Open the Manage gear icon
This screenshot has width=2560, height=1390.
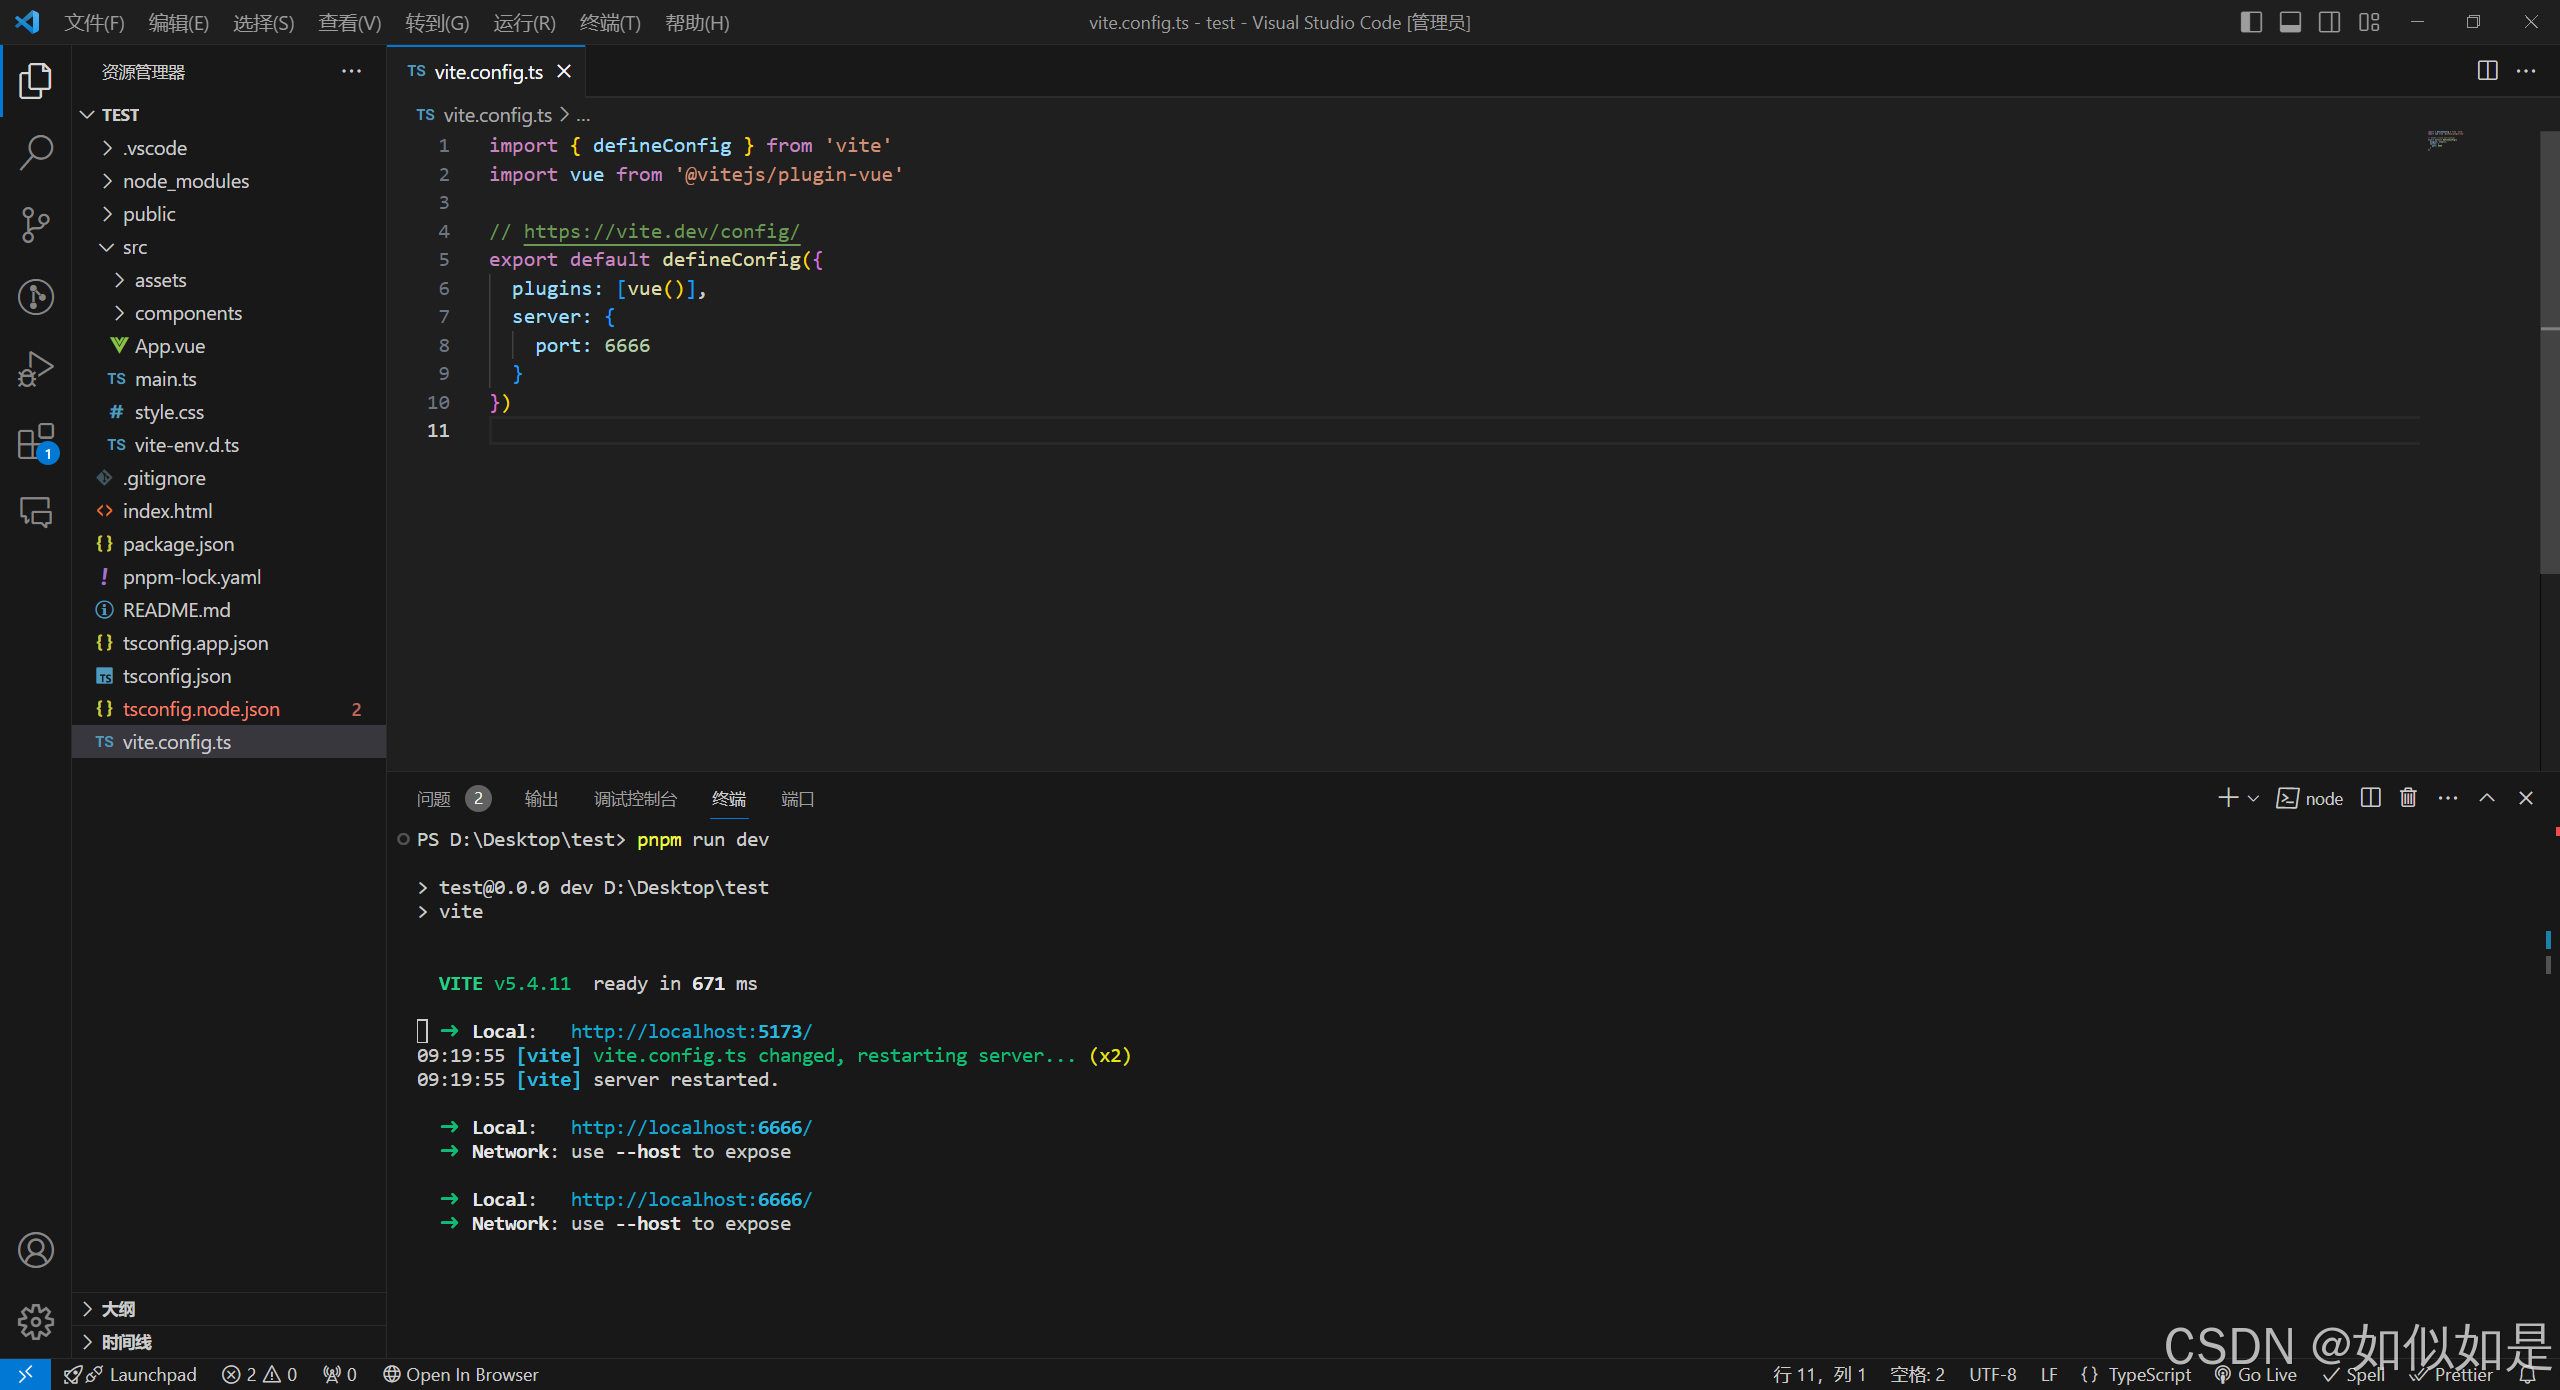36,1322
